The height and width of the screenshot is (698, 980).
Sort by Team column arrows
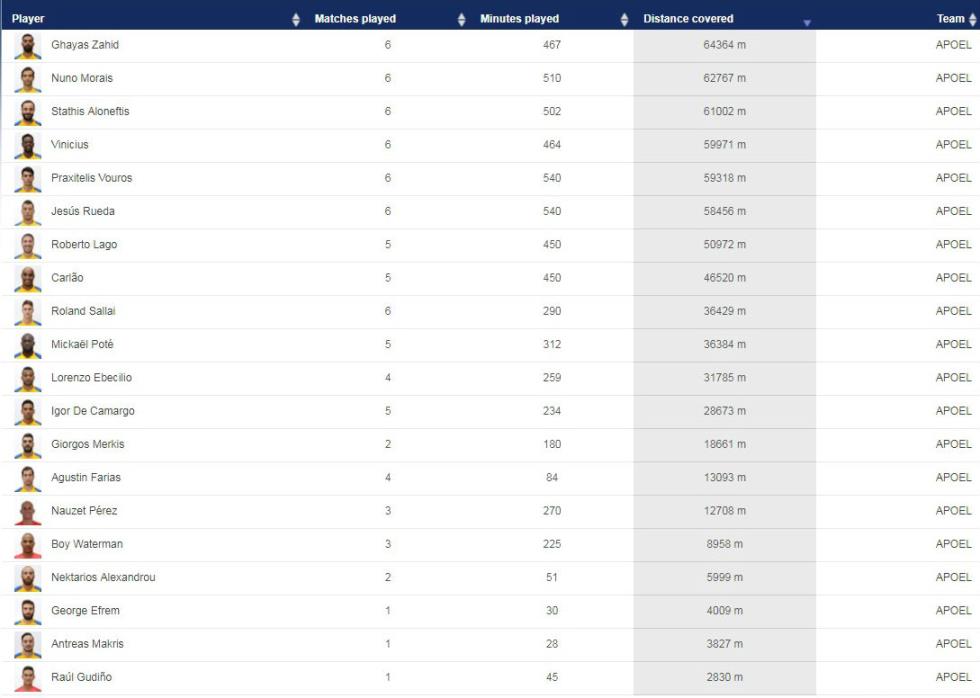(x=972, y=19)
